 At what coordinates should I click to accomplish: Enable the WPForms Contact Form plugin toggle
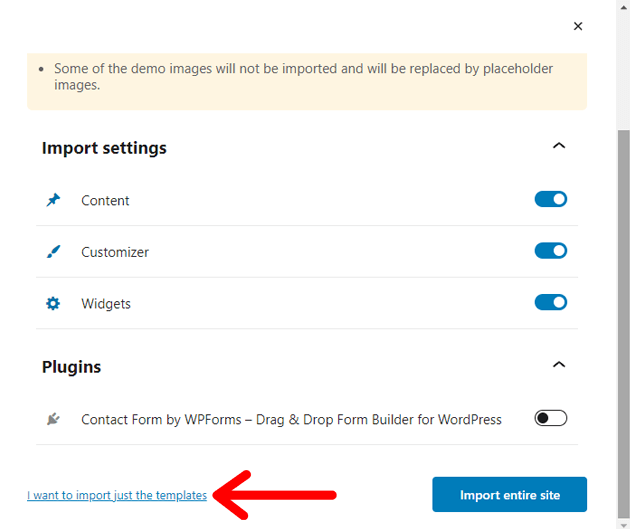tap(551, 418)
